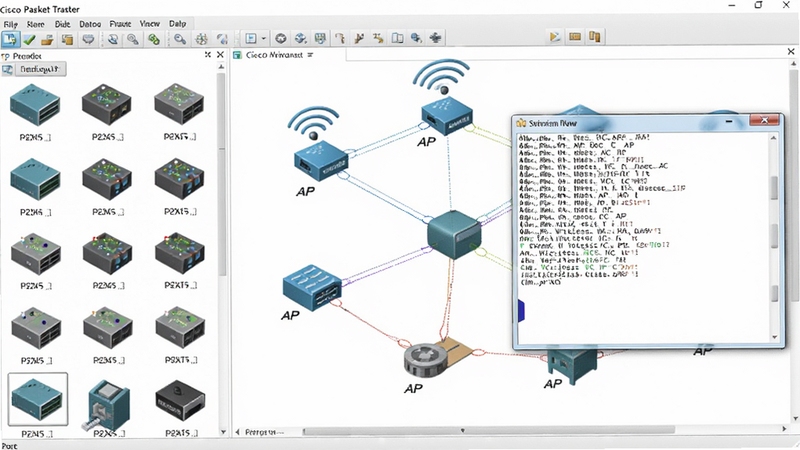
Task: Open the 'Fraute' menu
Action: click(120, 24)
